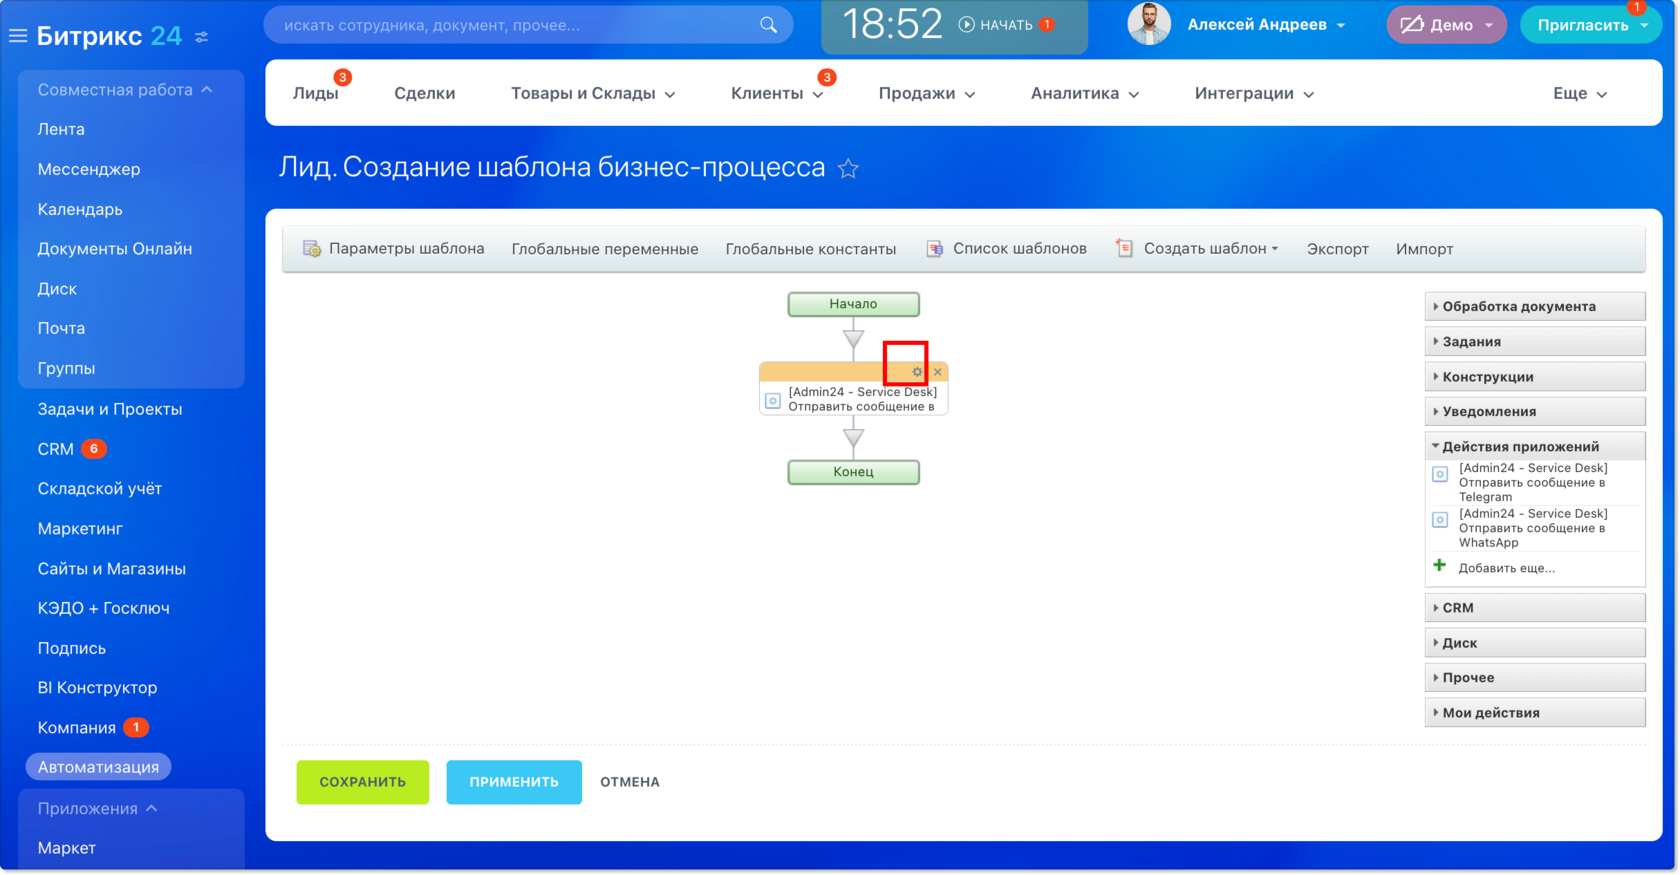This screenshot has height=875, width=1680.
Task: Open CRM in sidebar
Action: (56, 449)
